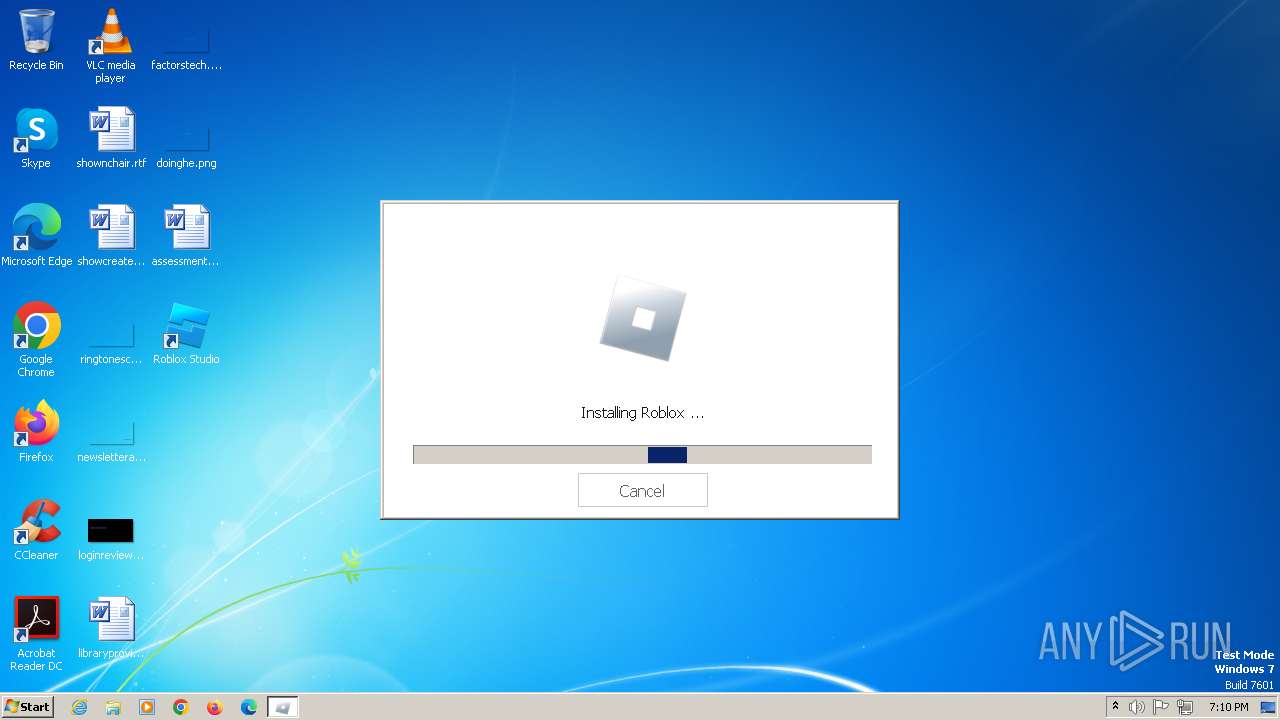This screenshot has width=1280, height=720.
Task: Select the Skype desktop shortcut
Action: pos(36,138)
